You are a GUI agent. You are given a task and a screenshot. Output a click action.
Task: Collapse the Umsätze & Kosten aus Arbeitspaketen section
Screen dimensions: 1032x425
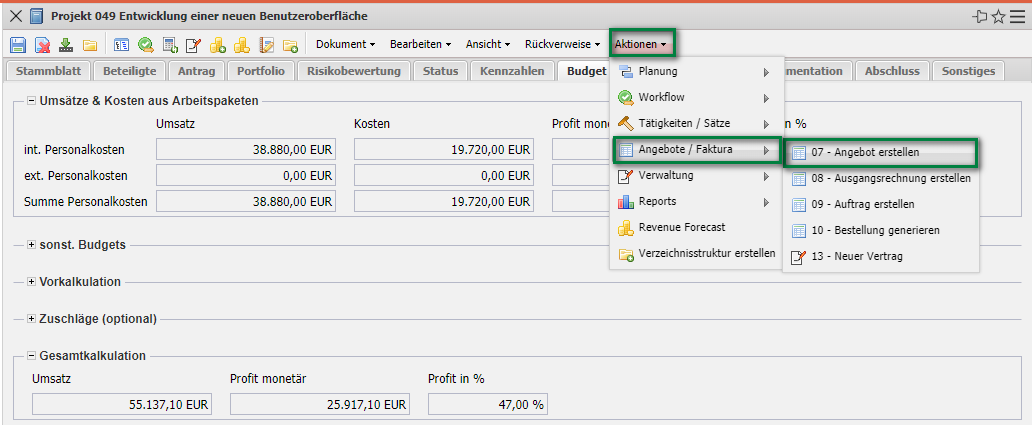31,101
